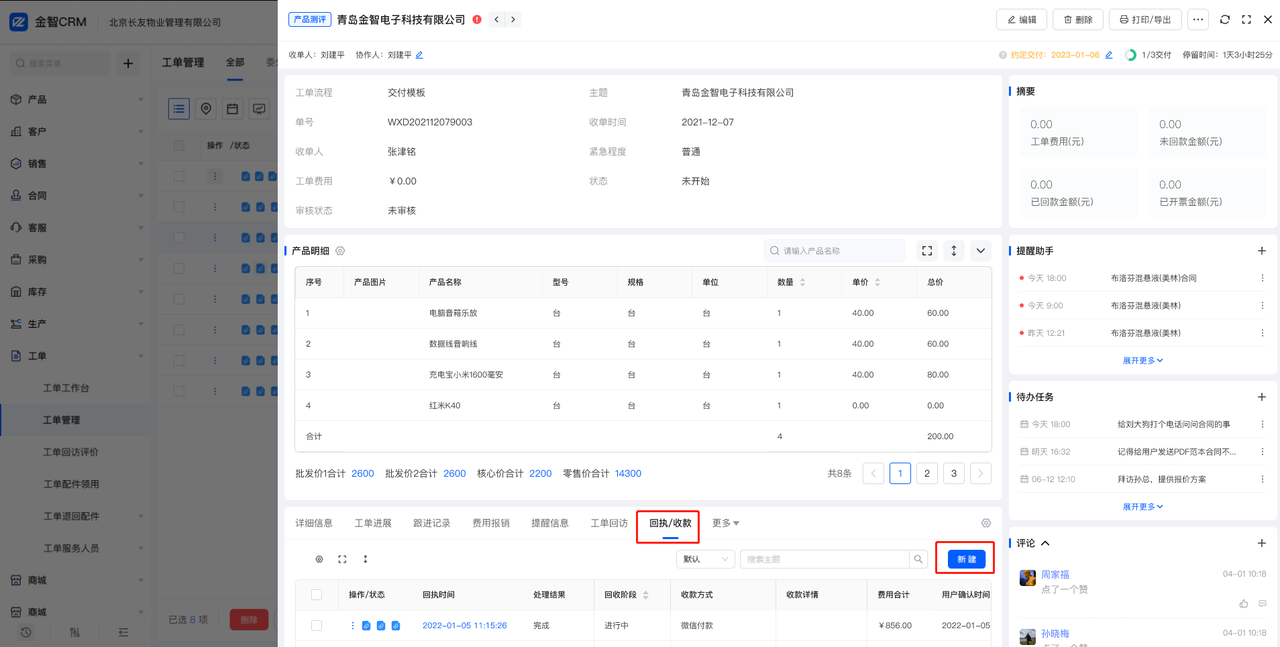Click the magnifier icon beside 搜索主题 field

(917, 559)
